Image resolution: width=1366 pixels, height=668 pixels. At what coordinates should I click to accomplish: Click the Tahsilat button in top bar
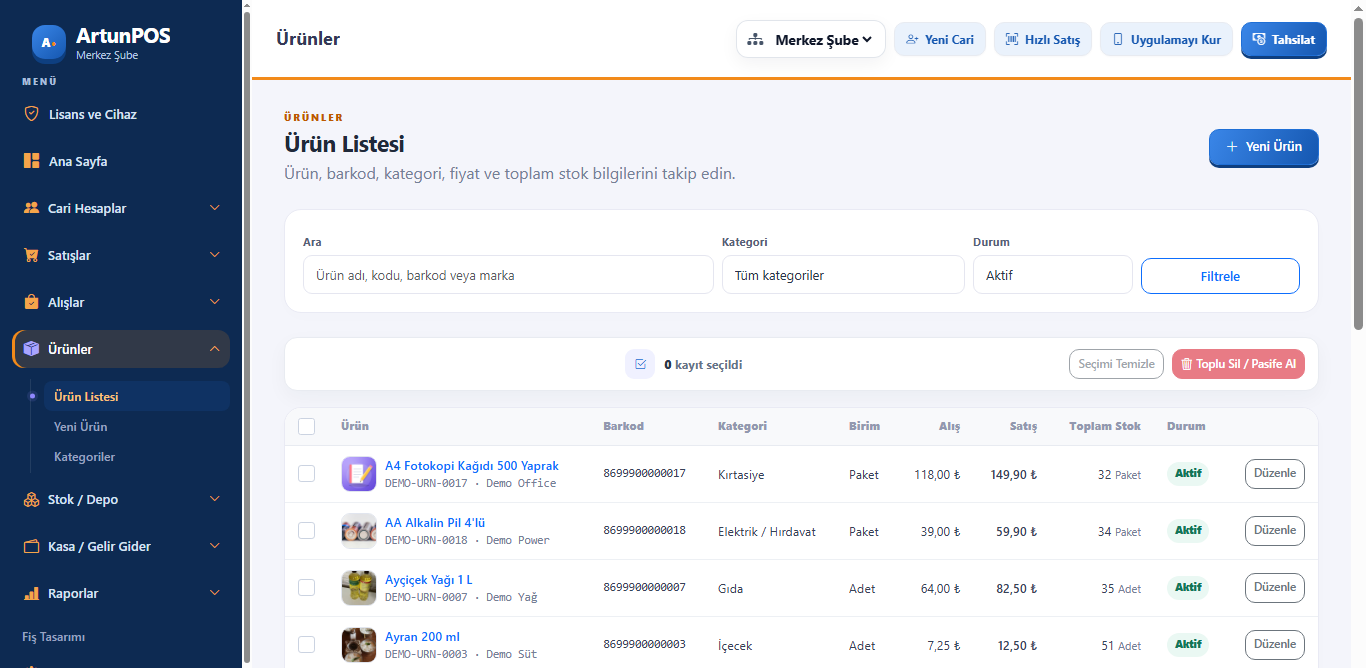coord(1284,40)
